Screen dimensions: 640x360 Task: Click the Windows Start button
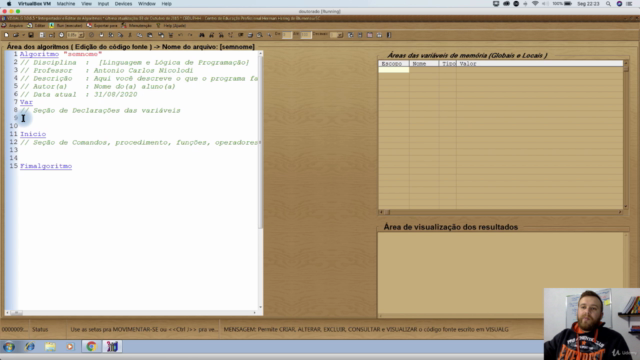tap(9, 347)
